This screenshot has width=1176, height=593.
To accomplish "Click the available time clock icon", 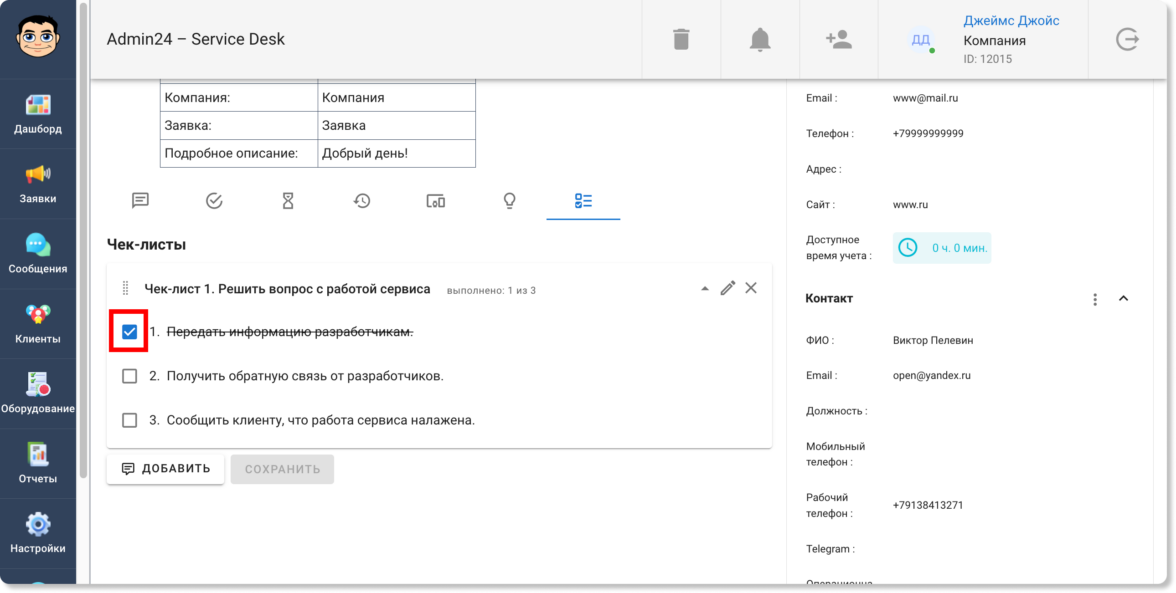I will point(907,247).
